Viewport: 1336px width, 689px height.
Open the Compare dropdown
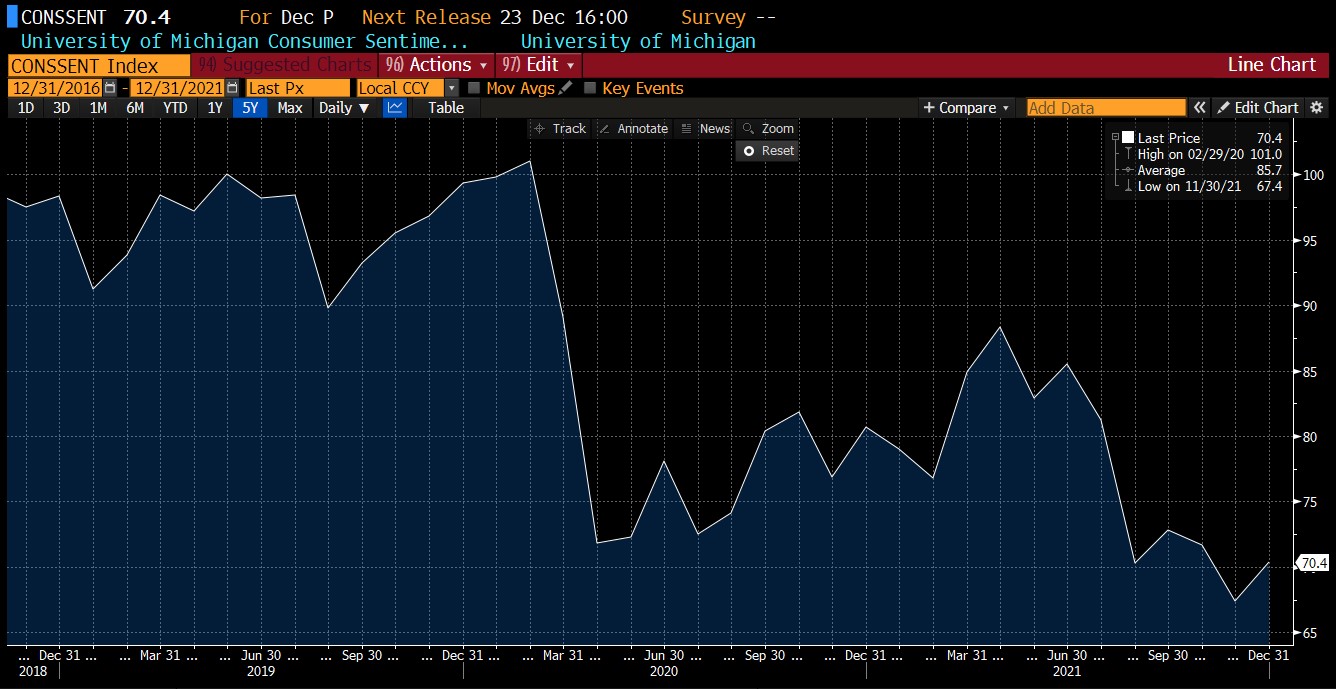(966, 108)
